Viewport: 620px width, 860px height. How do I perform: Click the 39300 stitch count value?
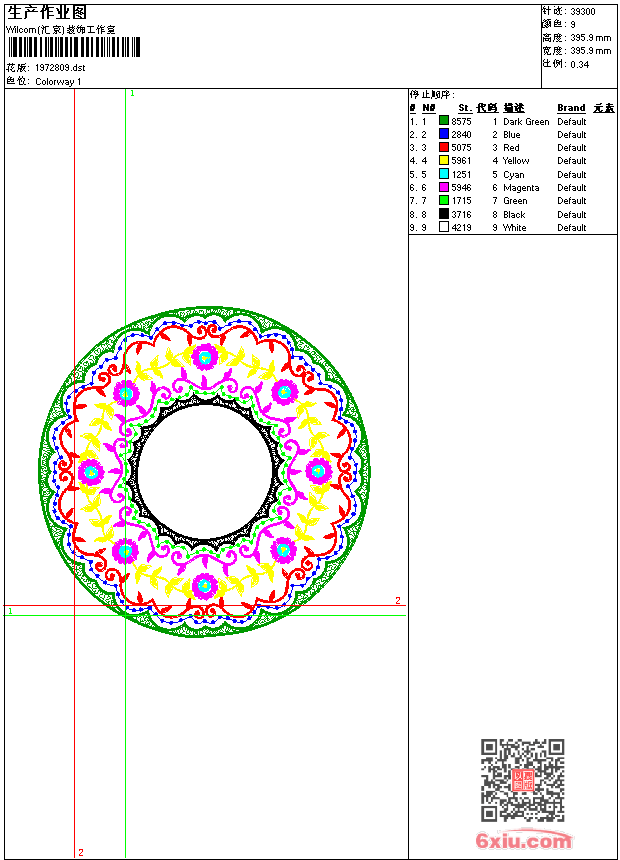582,12
